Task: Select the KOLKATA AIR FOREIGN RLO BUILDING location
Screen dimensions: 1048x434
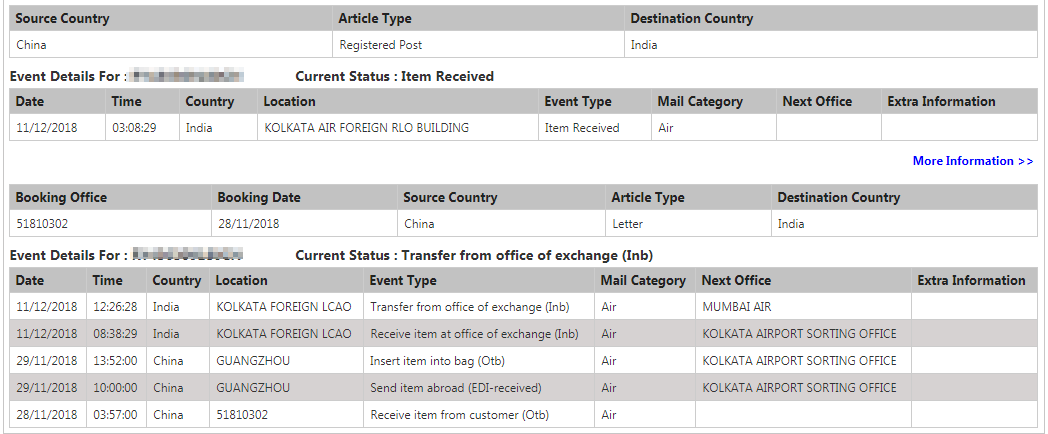Action: point(398,128)
